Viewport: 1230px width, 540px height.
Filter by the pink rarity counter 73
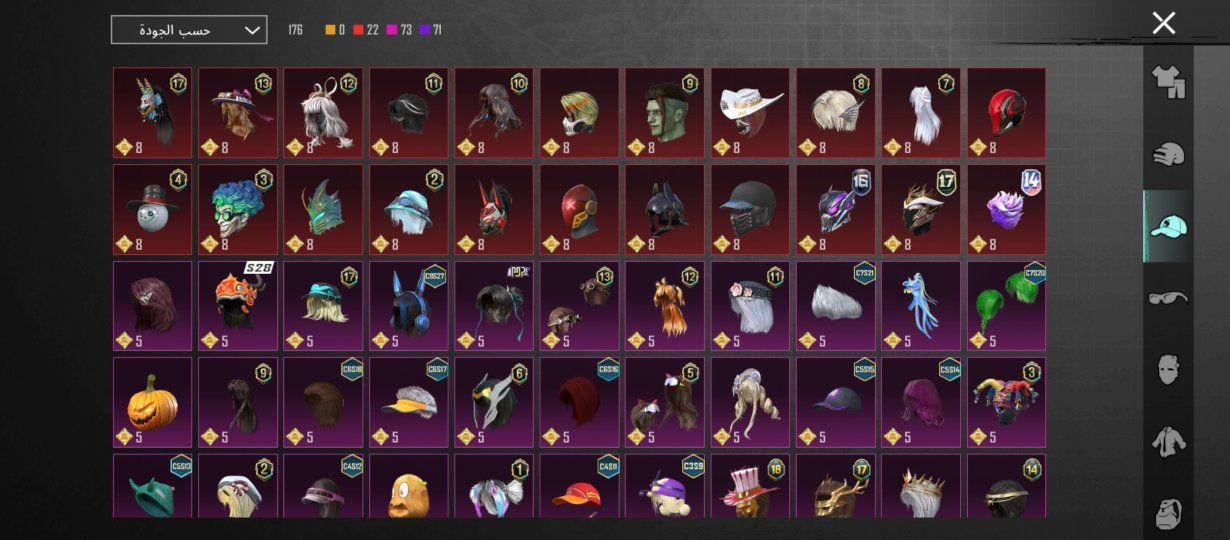399,30
